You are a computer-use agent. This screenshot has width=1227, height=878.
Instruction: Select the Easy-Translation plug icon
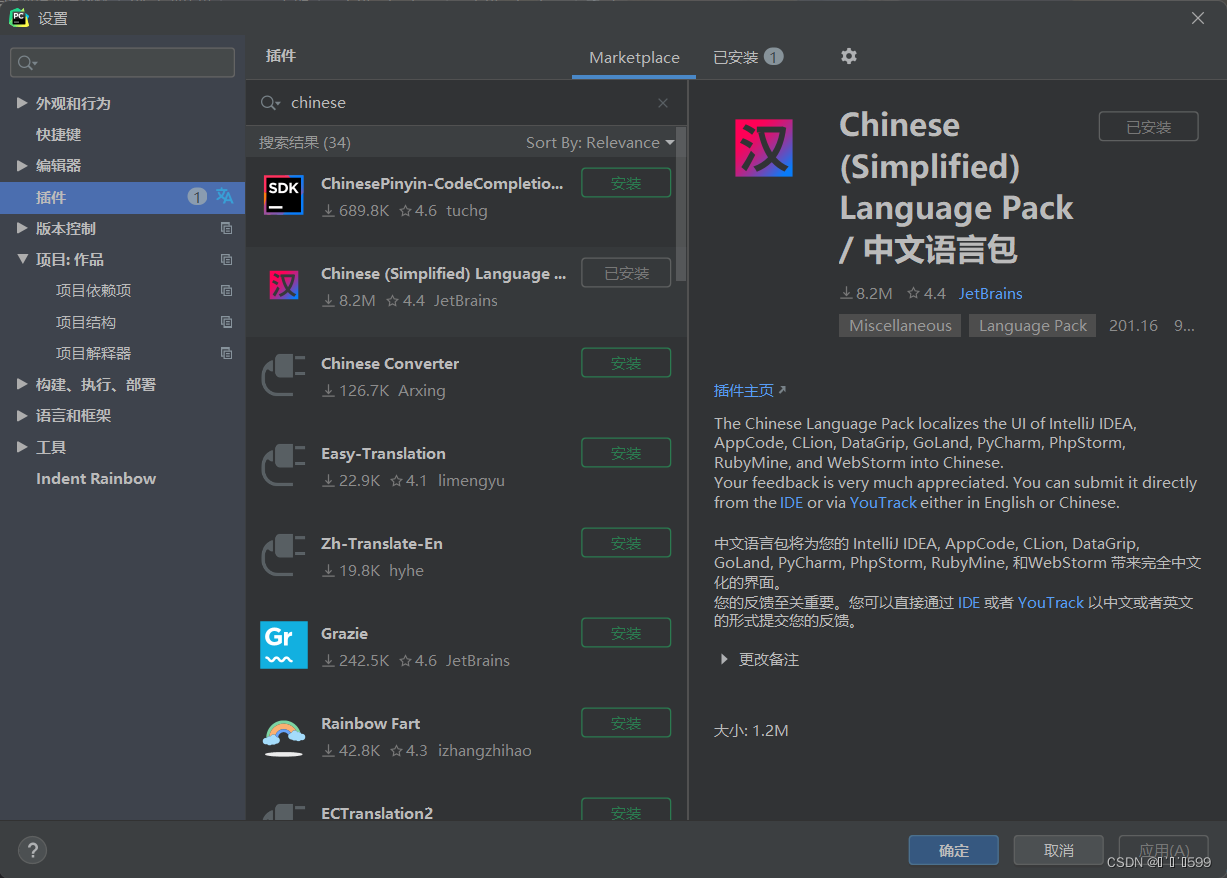pos(284,465)
